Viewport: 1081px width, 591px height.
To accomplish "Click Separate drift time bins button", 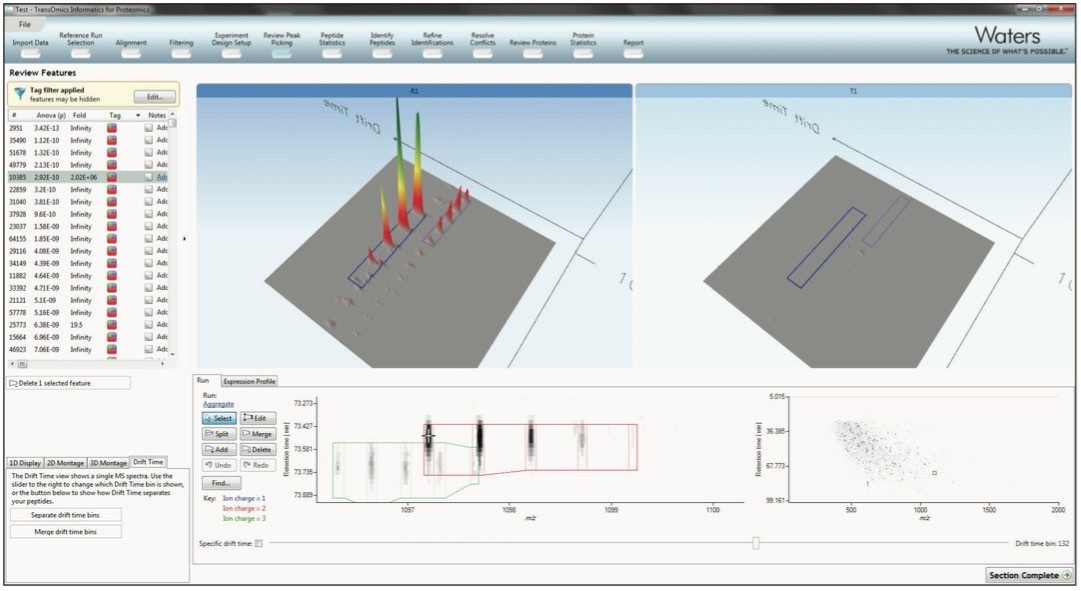I will [x=65, y=515].
